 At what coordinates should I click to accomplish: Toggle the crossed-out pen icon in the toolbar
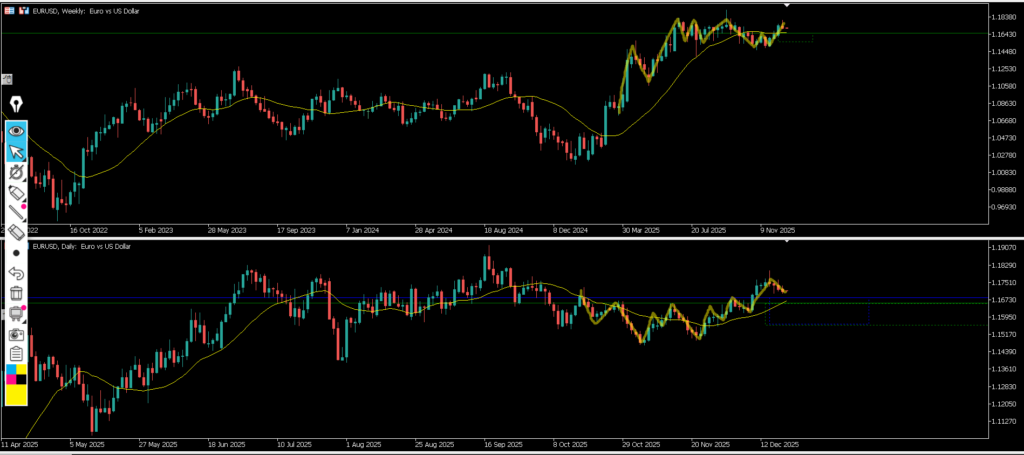click(x=16, y=172)
